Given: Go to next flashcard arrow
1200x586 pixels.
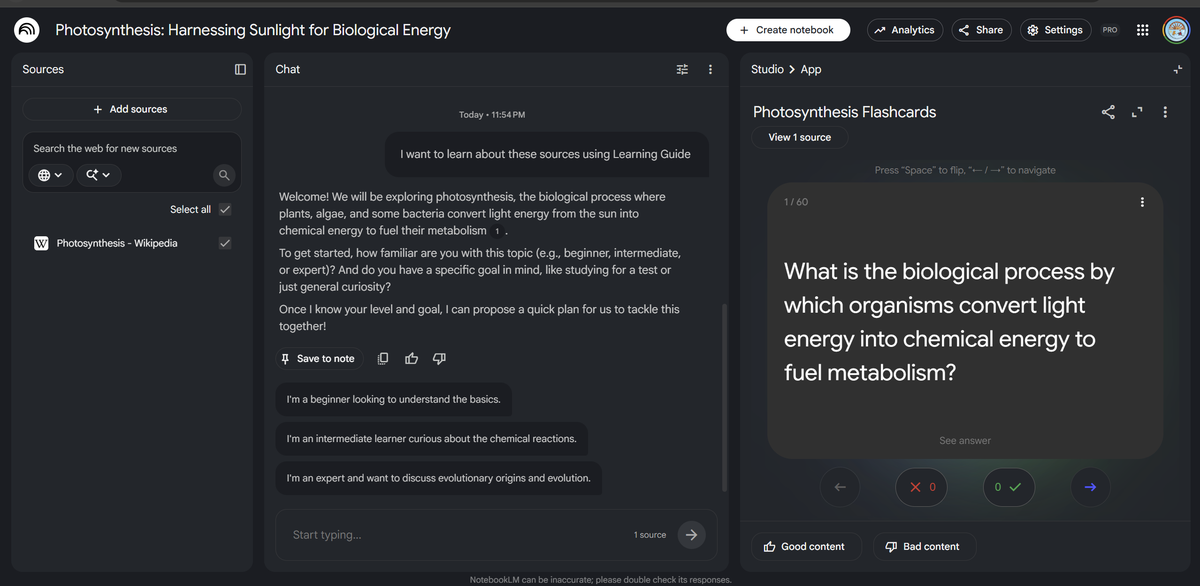Looking at the screenshot, I should click(1090, 487).
